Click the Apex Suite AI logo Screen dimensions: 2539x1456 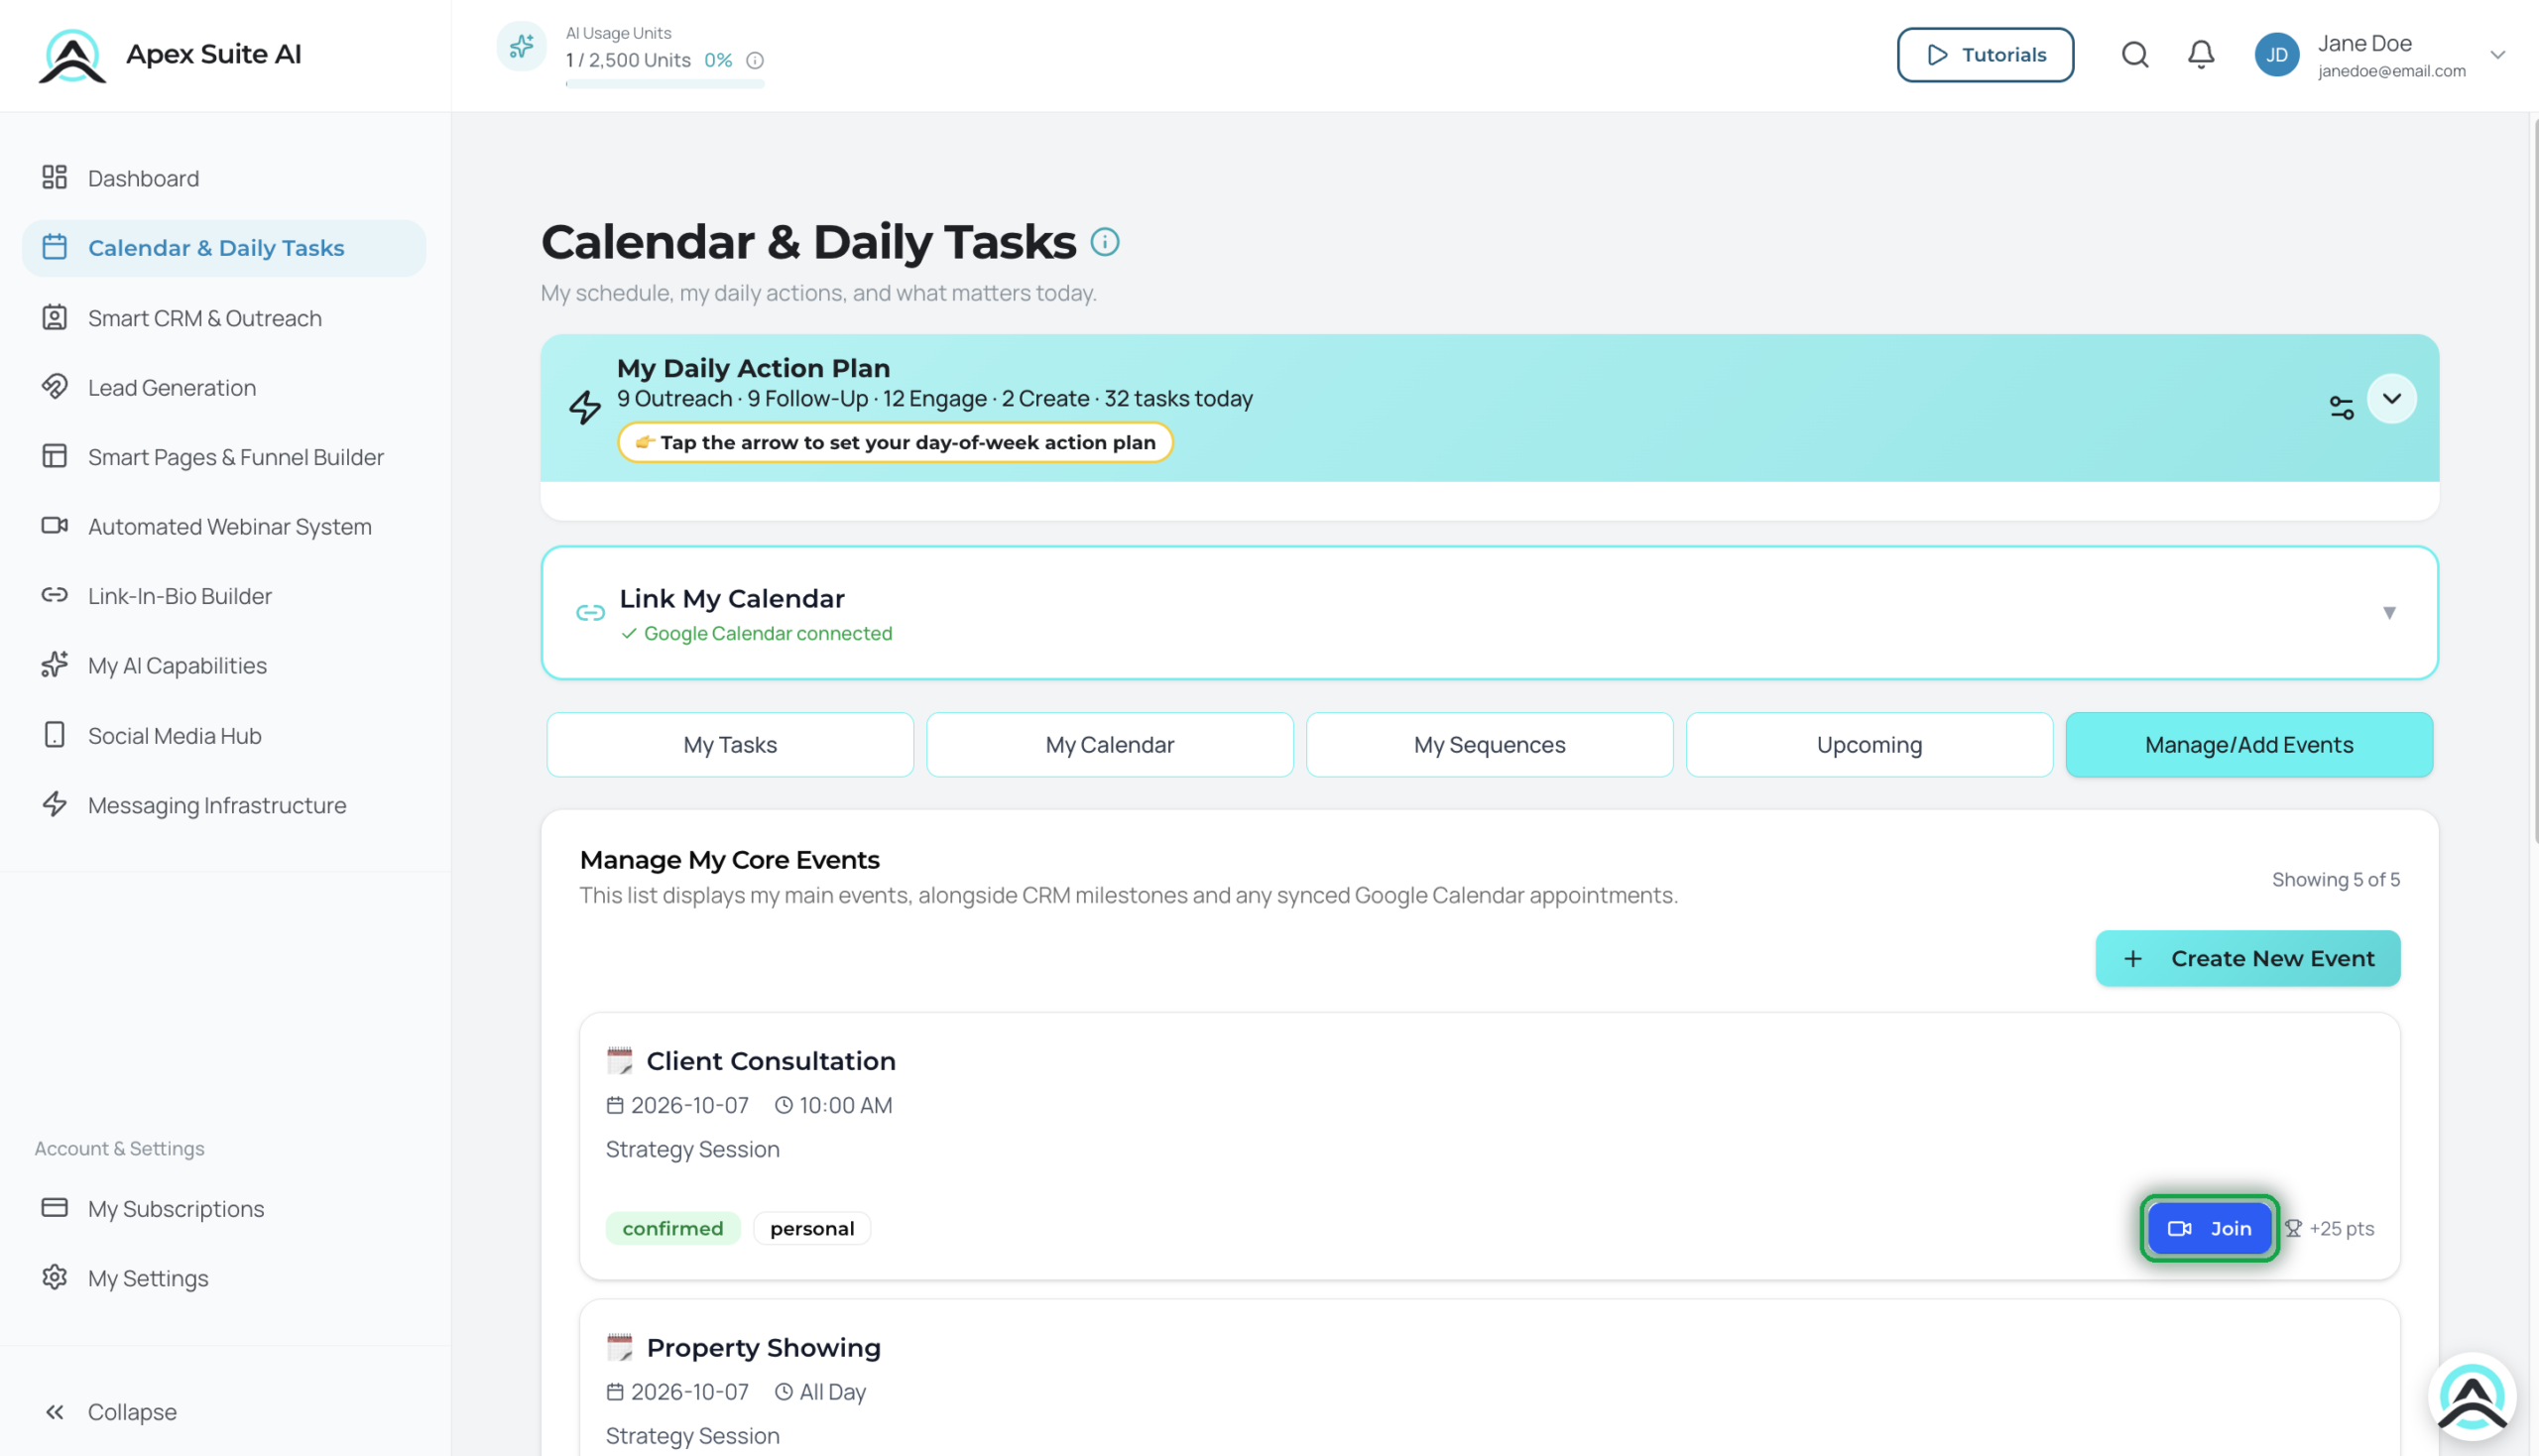[x=72, y=56]
